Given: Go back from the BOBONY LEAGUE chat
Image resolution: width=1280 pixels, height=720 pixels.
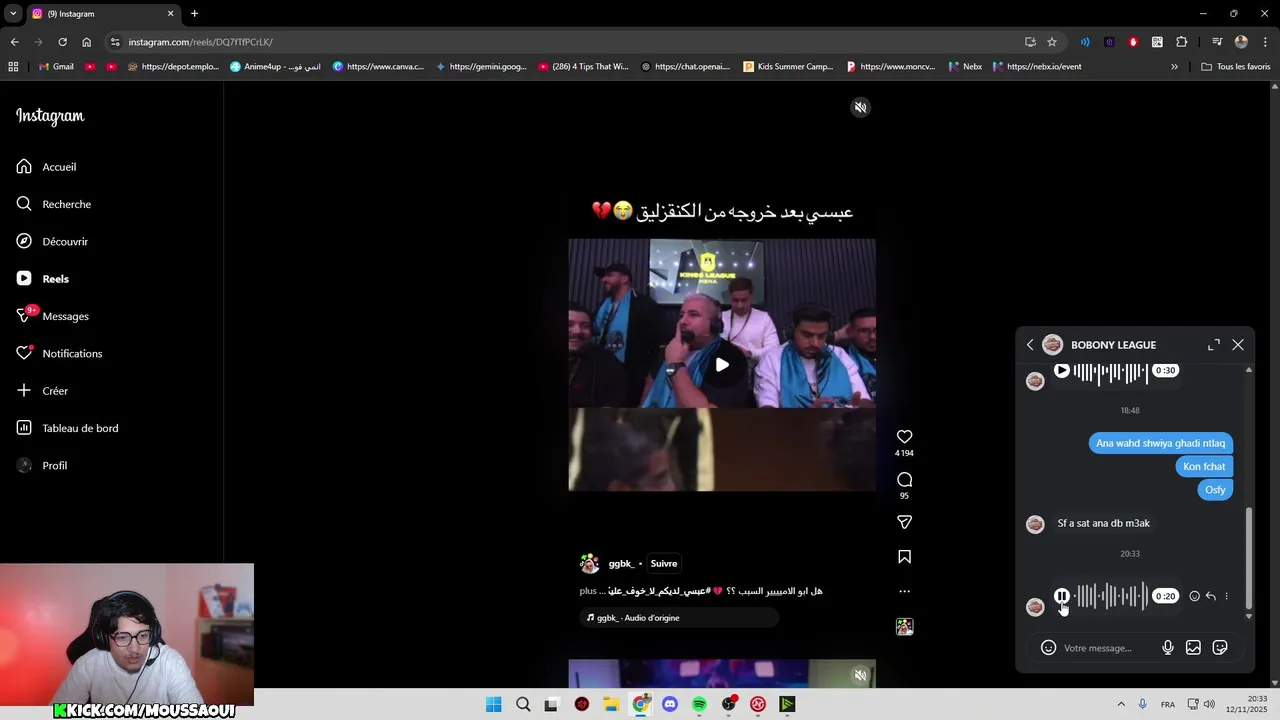Looking at the screenshot, I should click(1030, 345).
